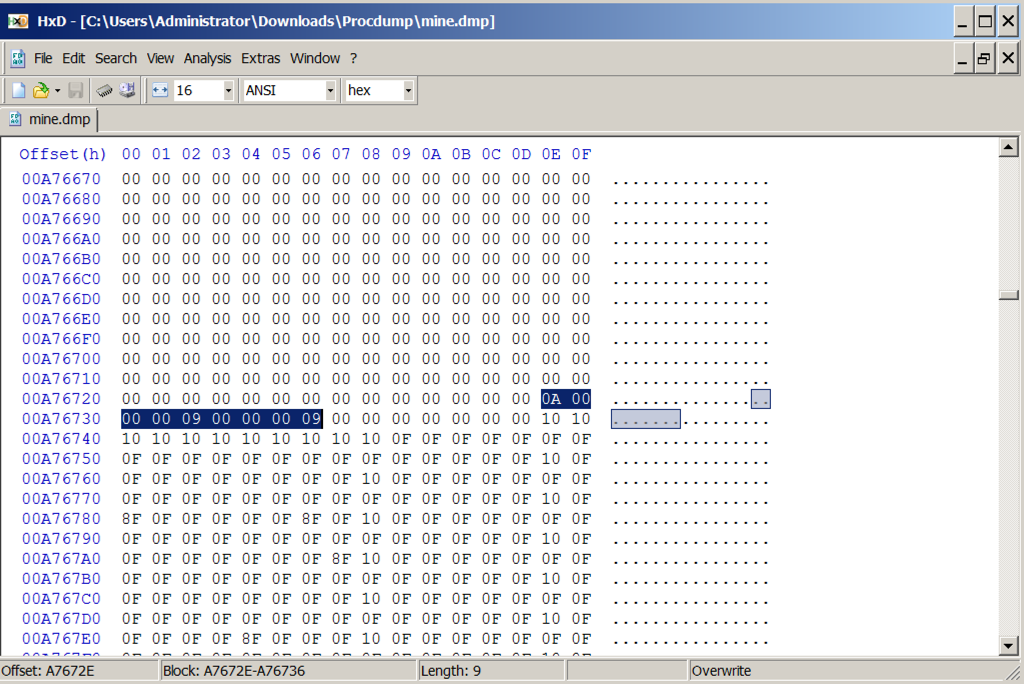Screen dimensions: 1024x684
Task: Click the 8F byte in row 00A767A0
Action: point(341,559)
